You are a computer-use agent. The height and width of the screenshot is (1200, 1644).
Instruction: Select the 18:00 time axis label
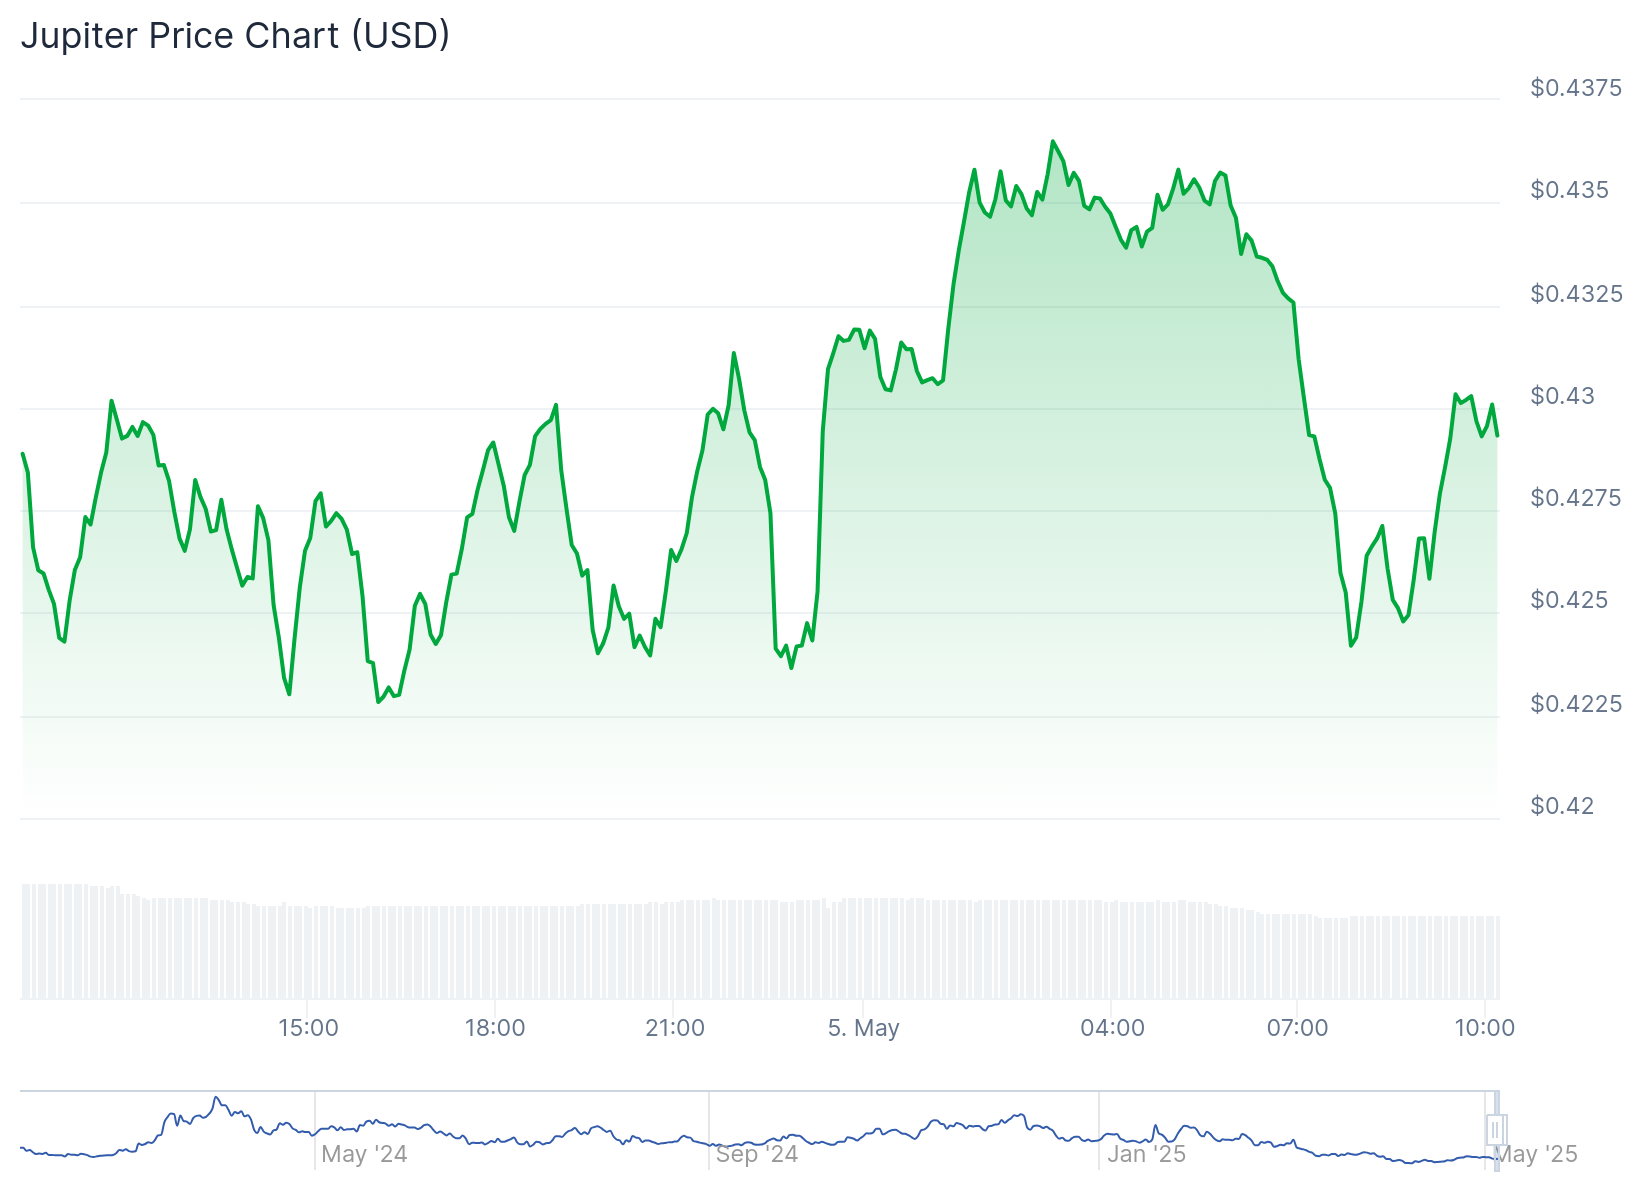pos(495,1028)
